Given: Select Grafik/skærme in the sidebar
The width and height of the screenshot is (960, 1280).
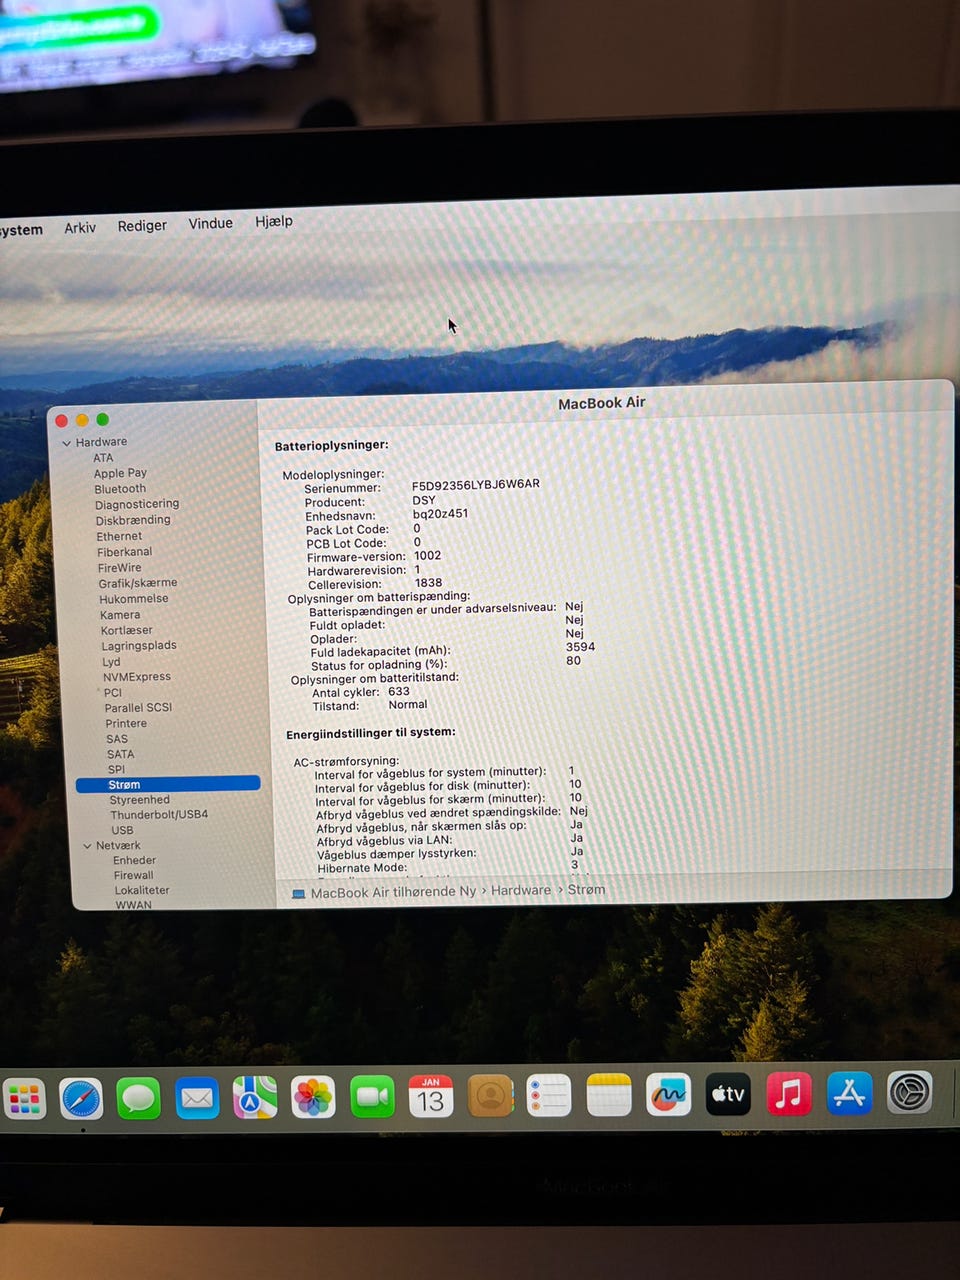Looking at the screenshot, I should pos(138,583).
